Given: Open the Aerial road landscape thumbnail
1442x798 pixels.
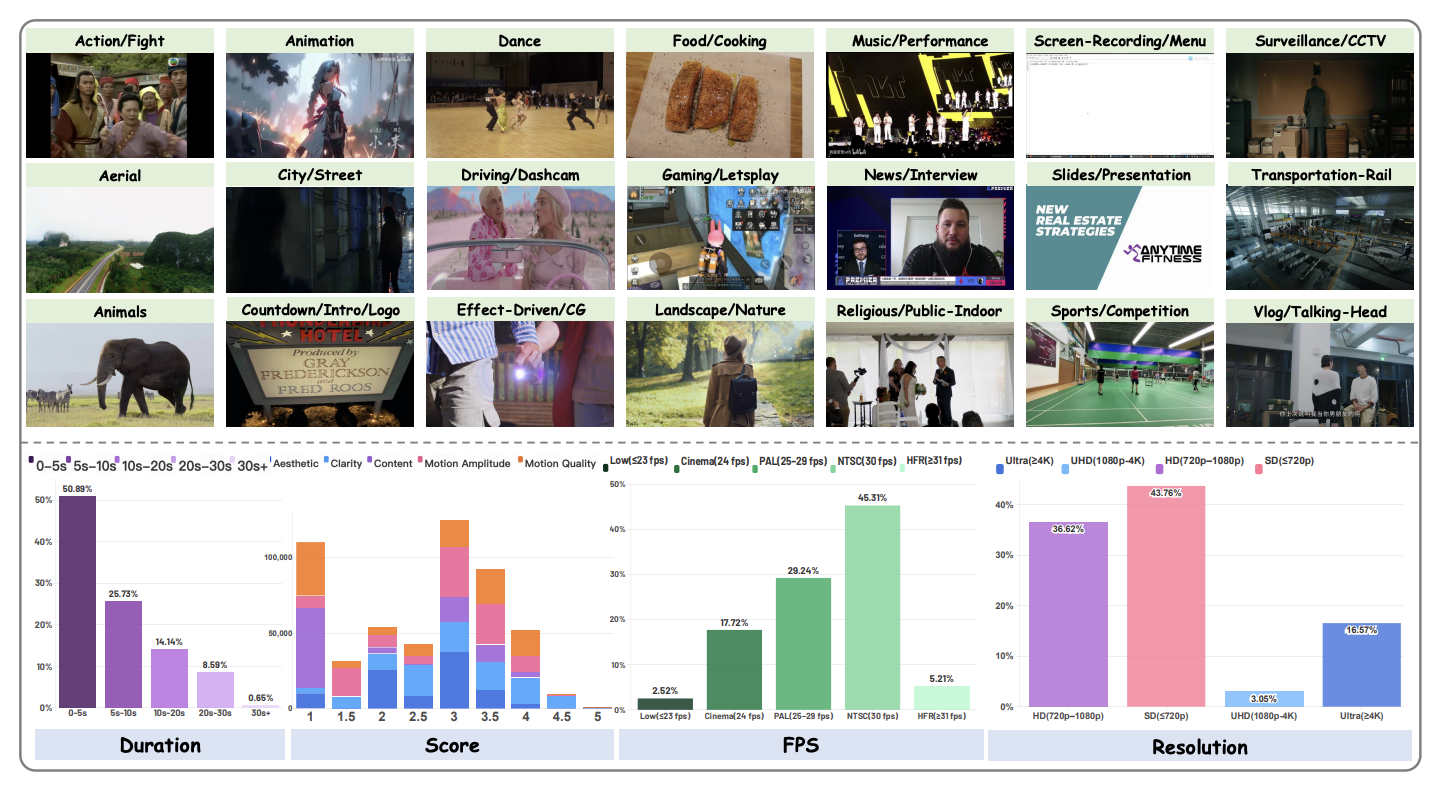Looking at the screenshot, I should coord(119,240).
